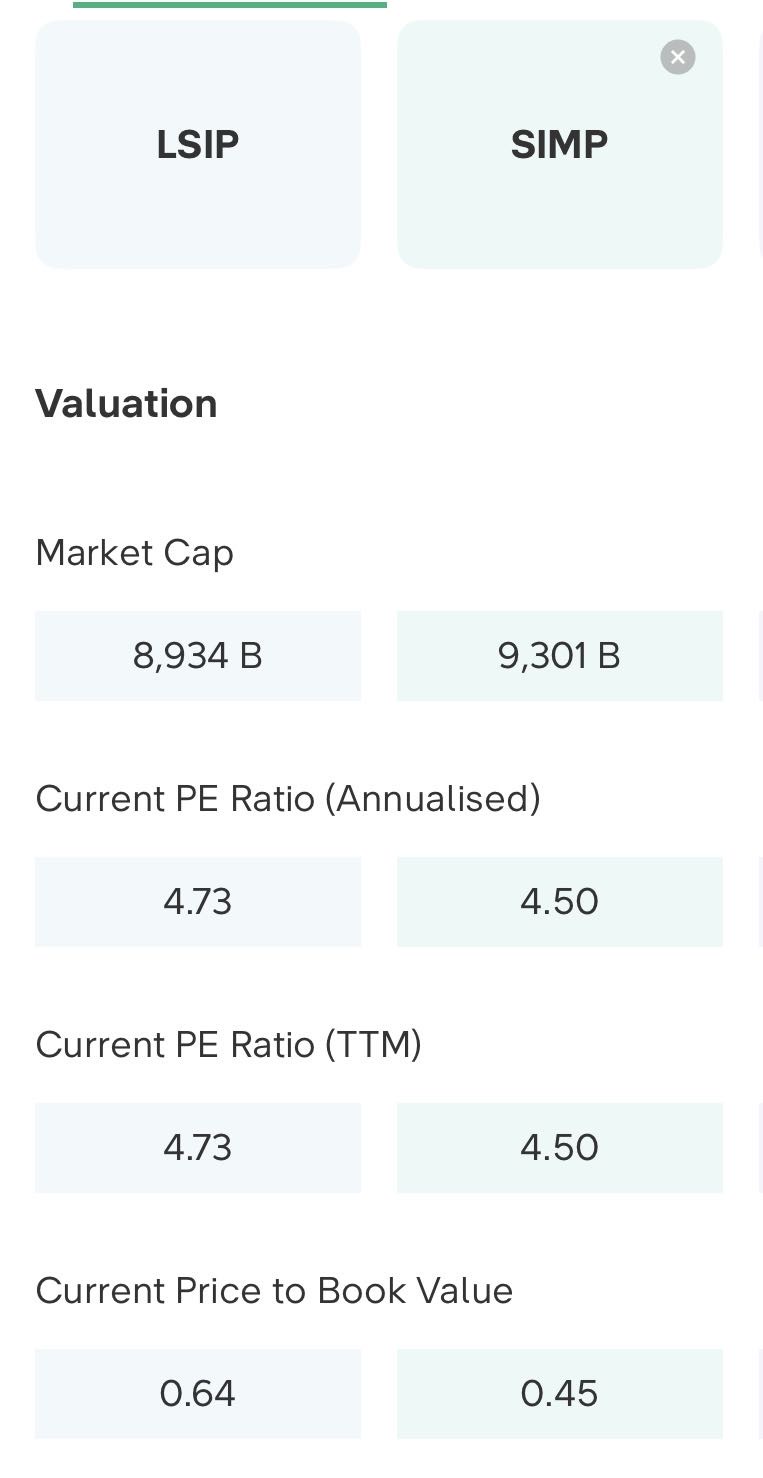
Task: Select LSIP TTM PE ratio cell
Action: (x=198, y=1148)
